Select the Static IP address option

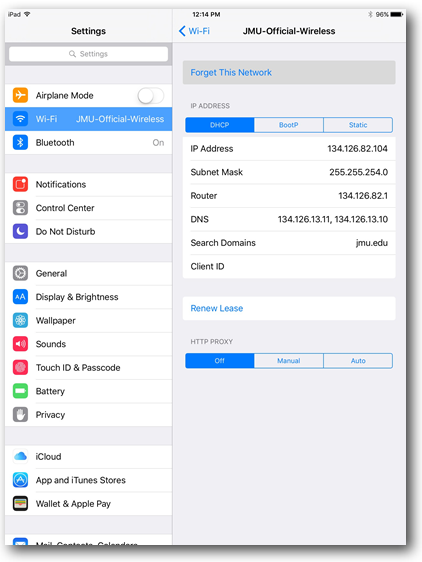tap(358, 125)
